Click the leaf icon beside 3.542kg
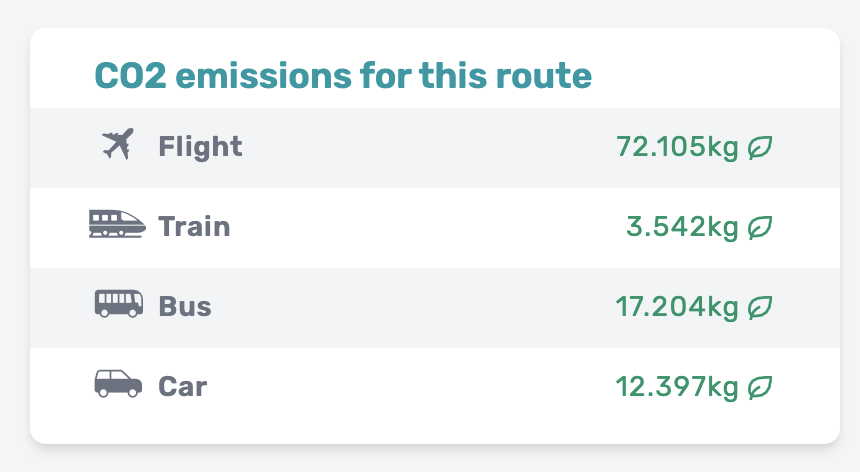This screenshot has width=860, height=472. [760, 228]
